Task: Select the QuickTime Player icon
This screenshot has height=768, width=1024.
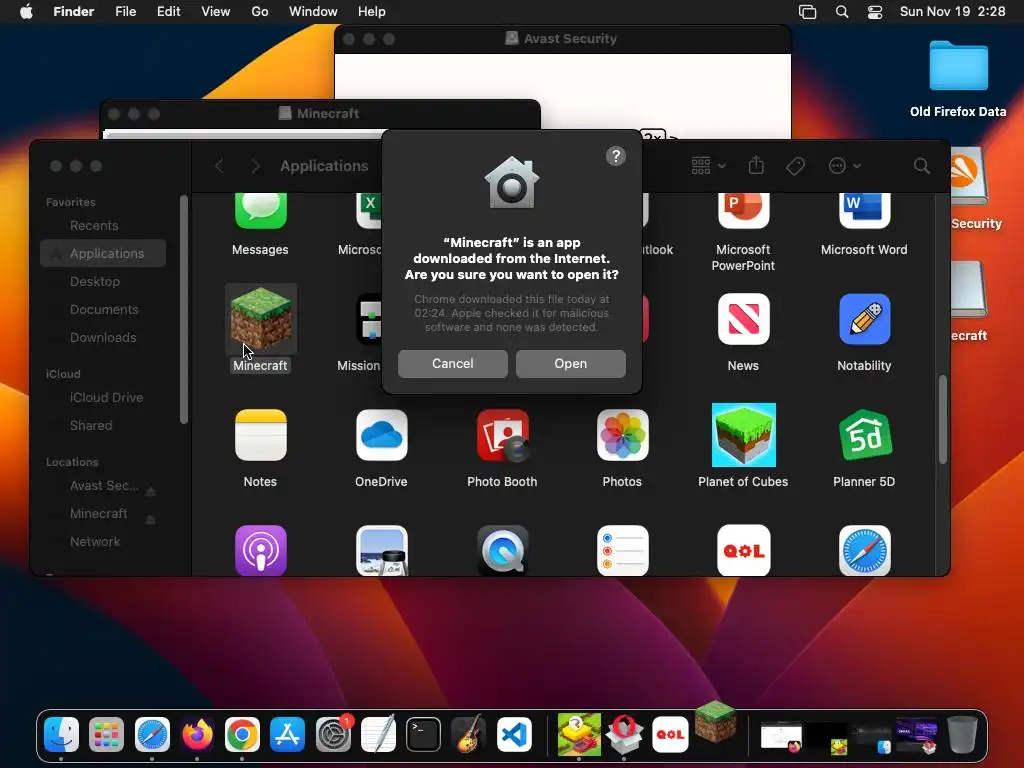Action: tap(502, 551)
